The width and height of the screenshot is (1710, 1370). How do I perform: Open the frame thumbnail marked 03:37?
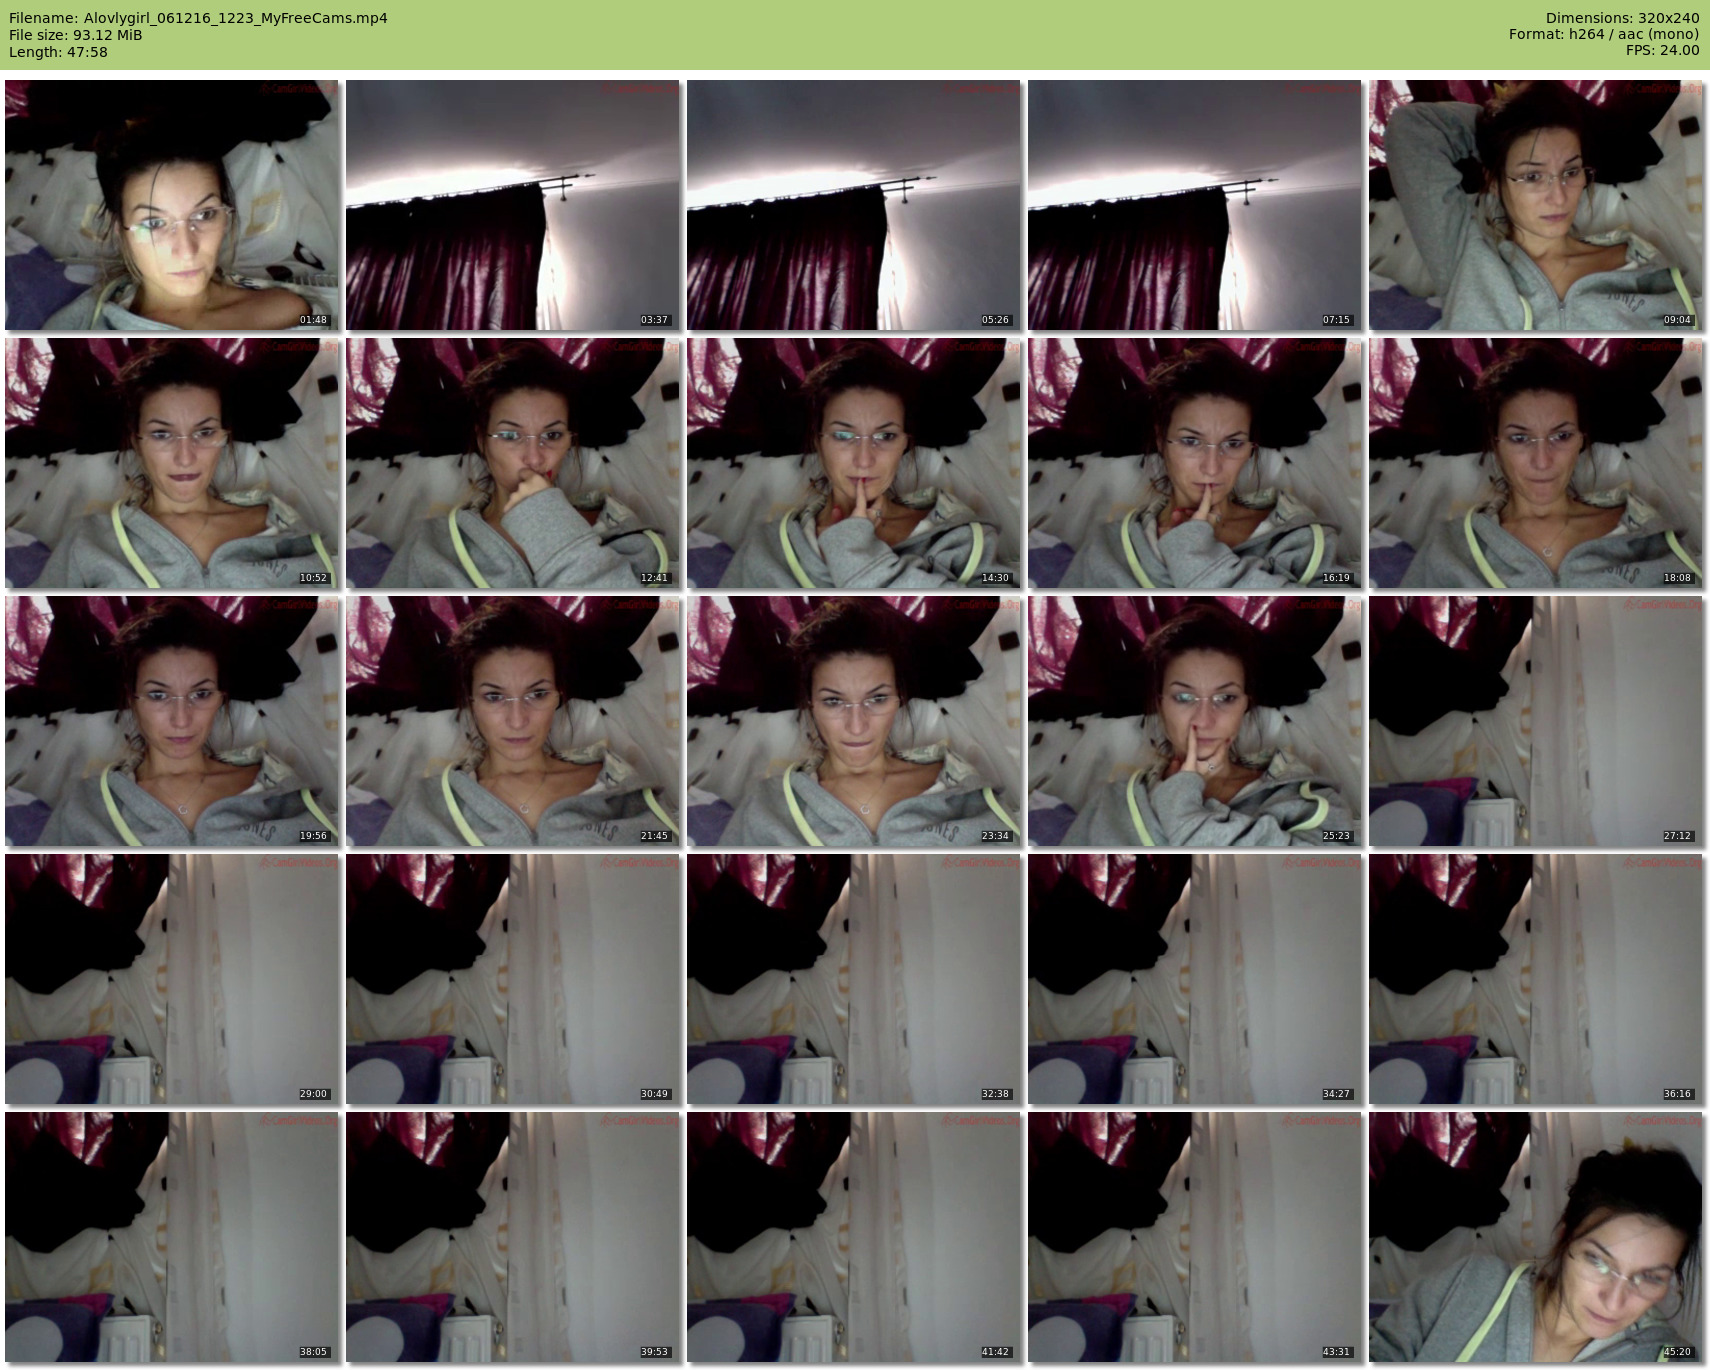(513, 205)
